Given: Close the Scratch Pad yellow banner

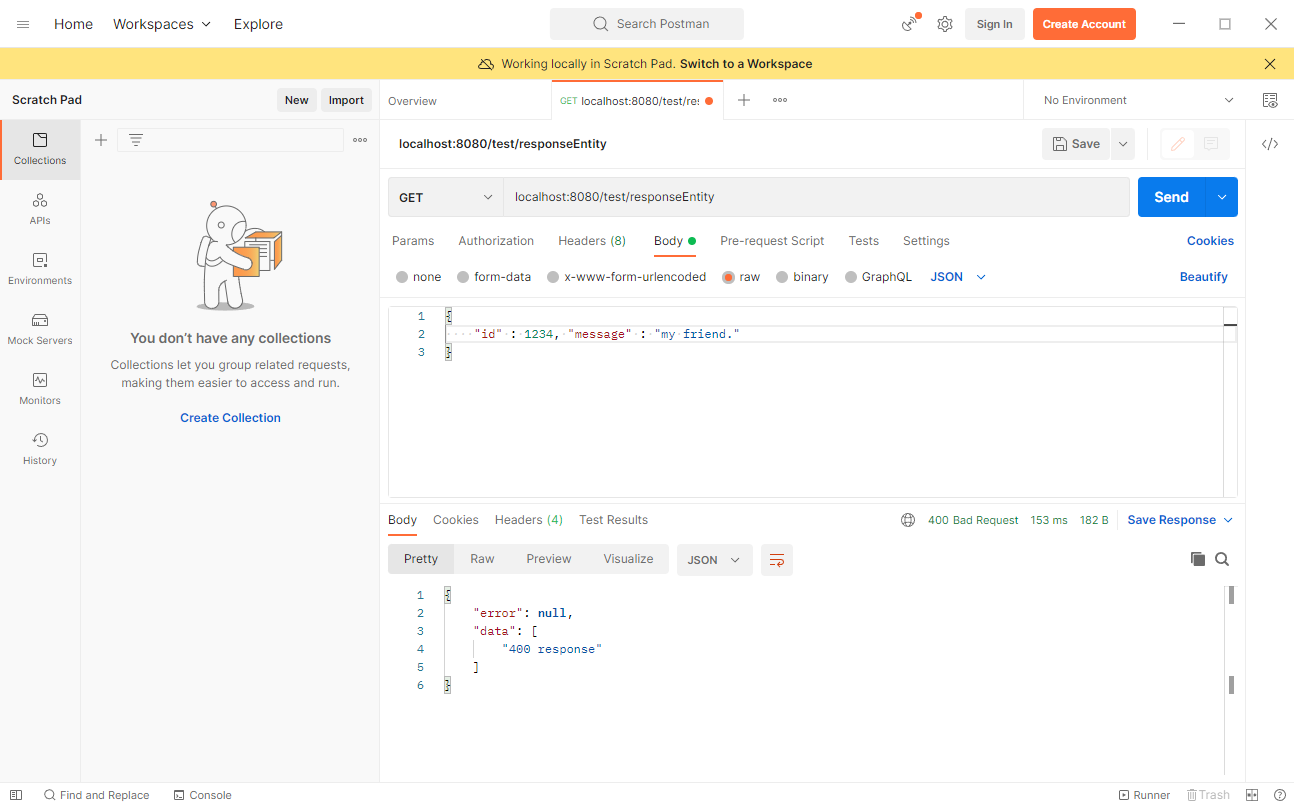Looking at the screenshot, I should [1270, 64].
